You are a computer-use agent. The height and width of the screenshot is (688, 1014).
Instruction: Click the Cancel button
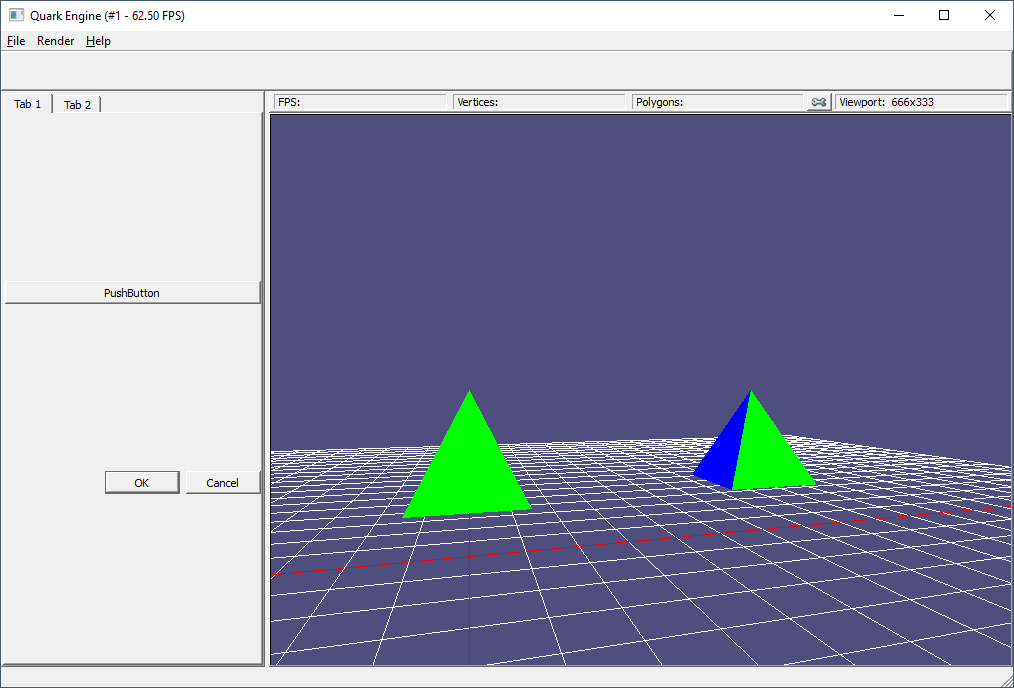[222, 483]
